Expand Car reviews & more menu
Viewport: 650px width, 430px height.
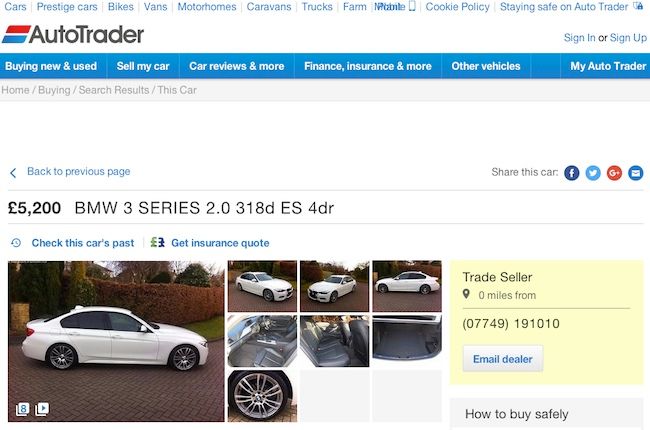237,66
